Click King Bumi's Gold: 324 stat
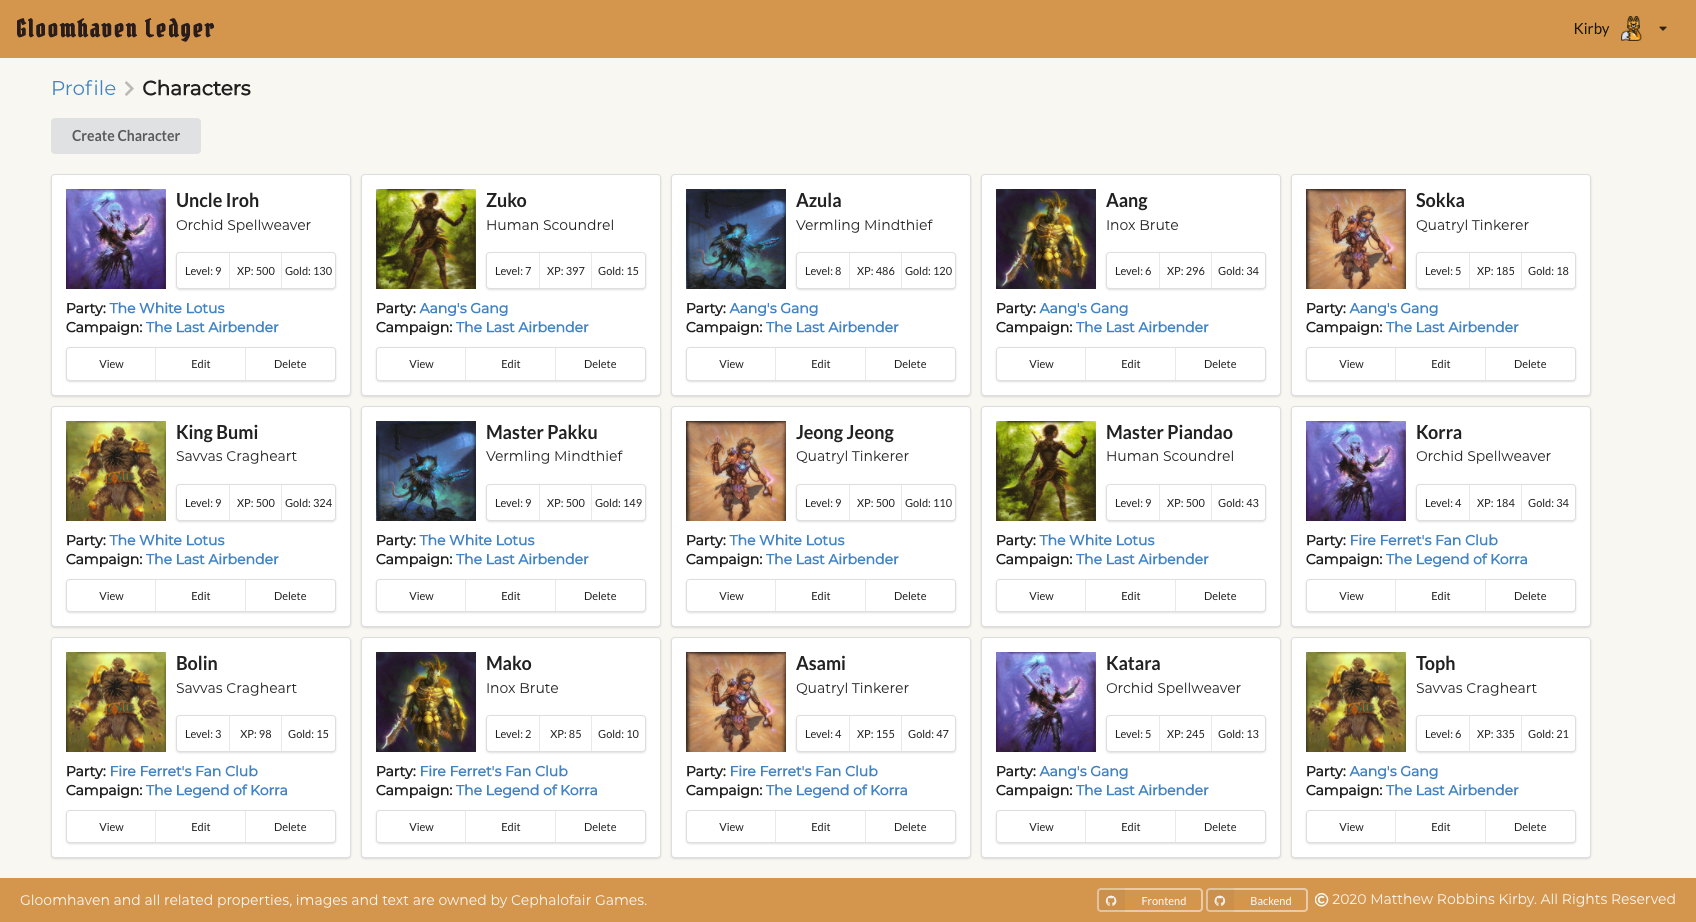The image size is (1696, 922). click(308, 503)
